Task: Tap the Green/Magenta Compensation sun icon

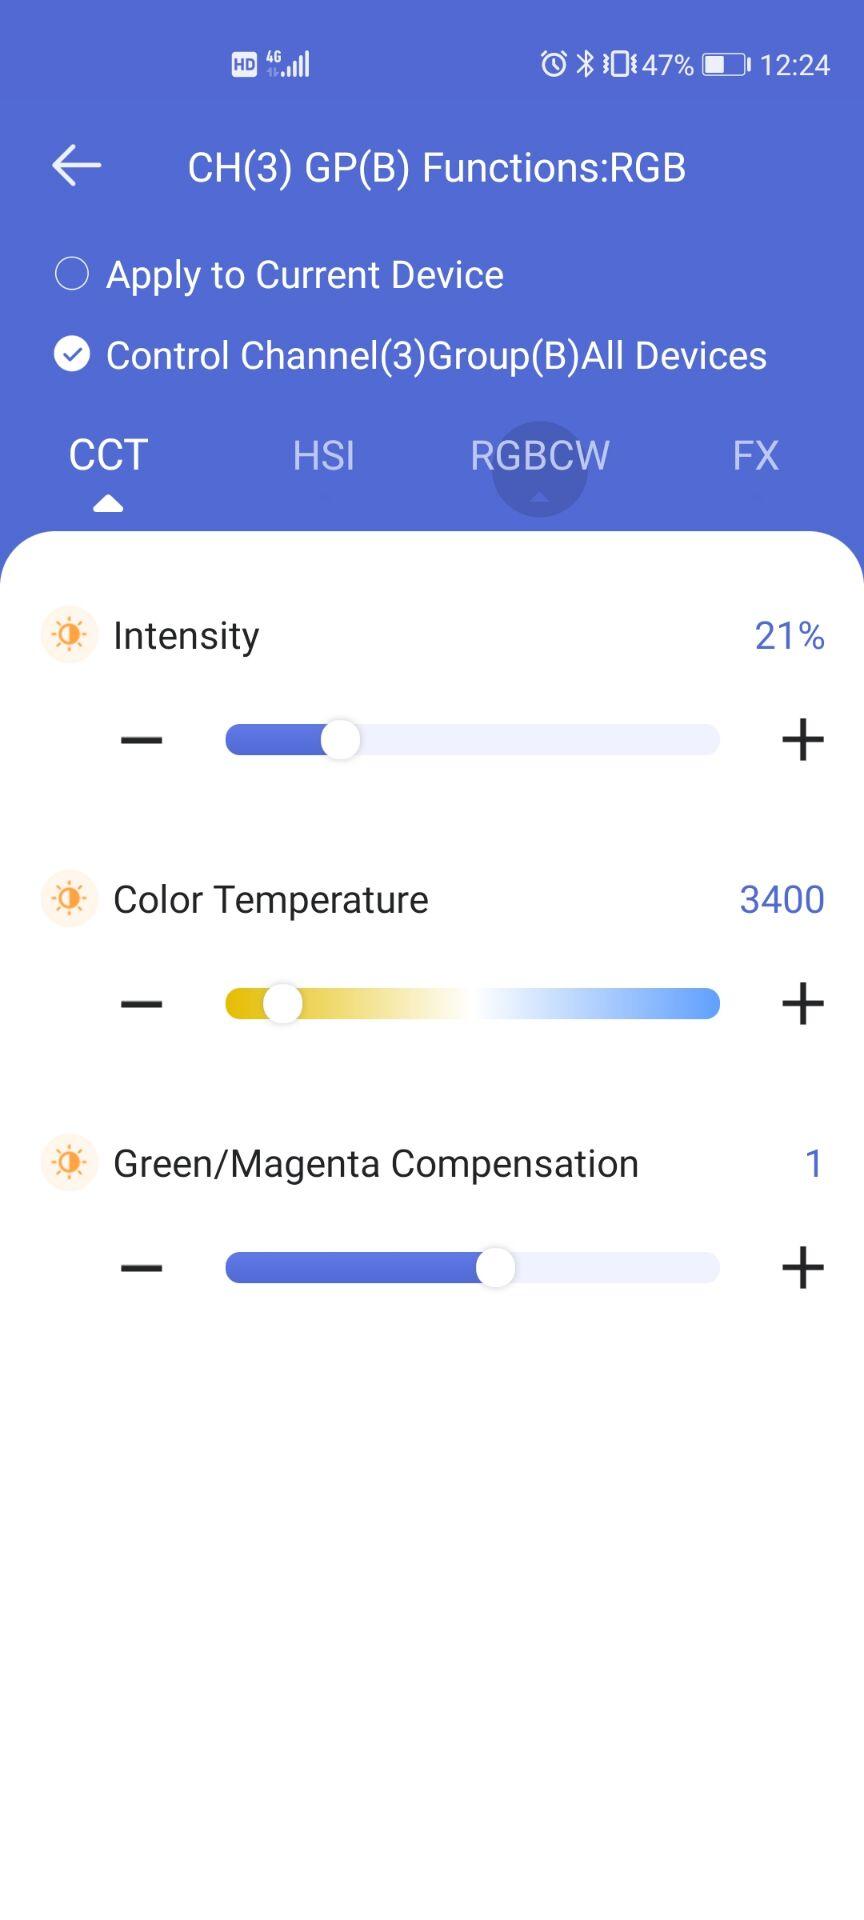Action: [x=69, y=1162]
